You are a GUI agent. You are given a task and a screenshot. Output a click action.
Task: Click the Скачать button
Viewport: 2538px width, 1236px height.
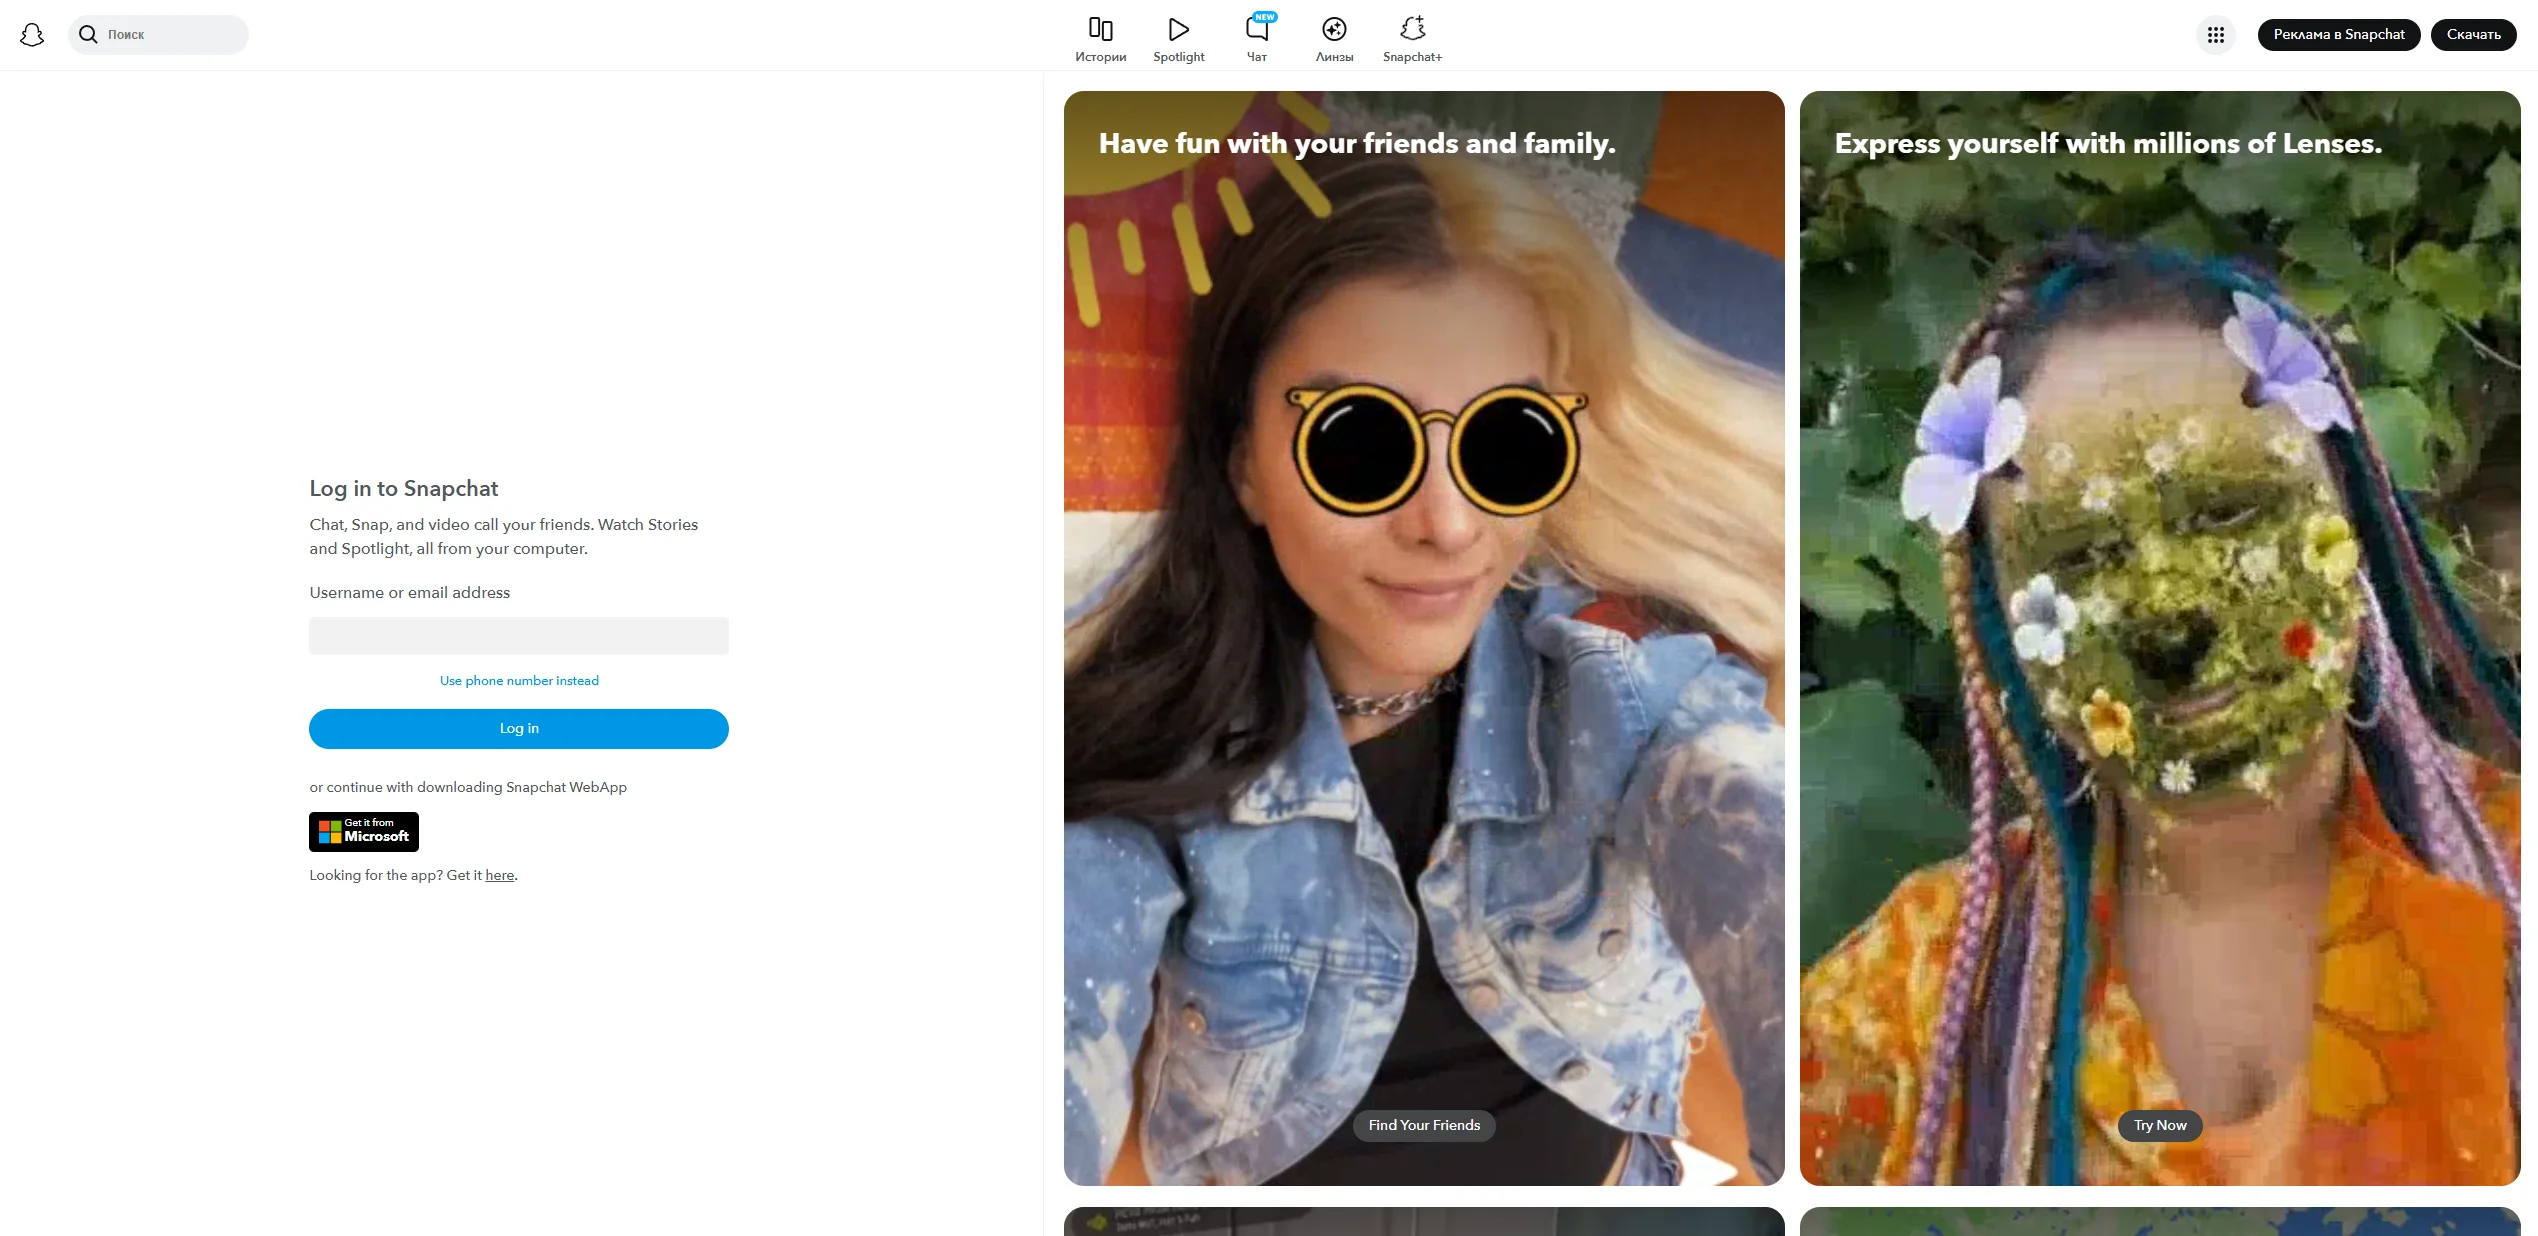[x=2473, y=33]
